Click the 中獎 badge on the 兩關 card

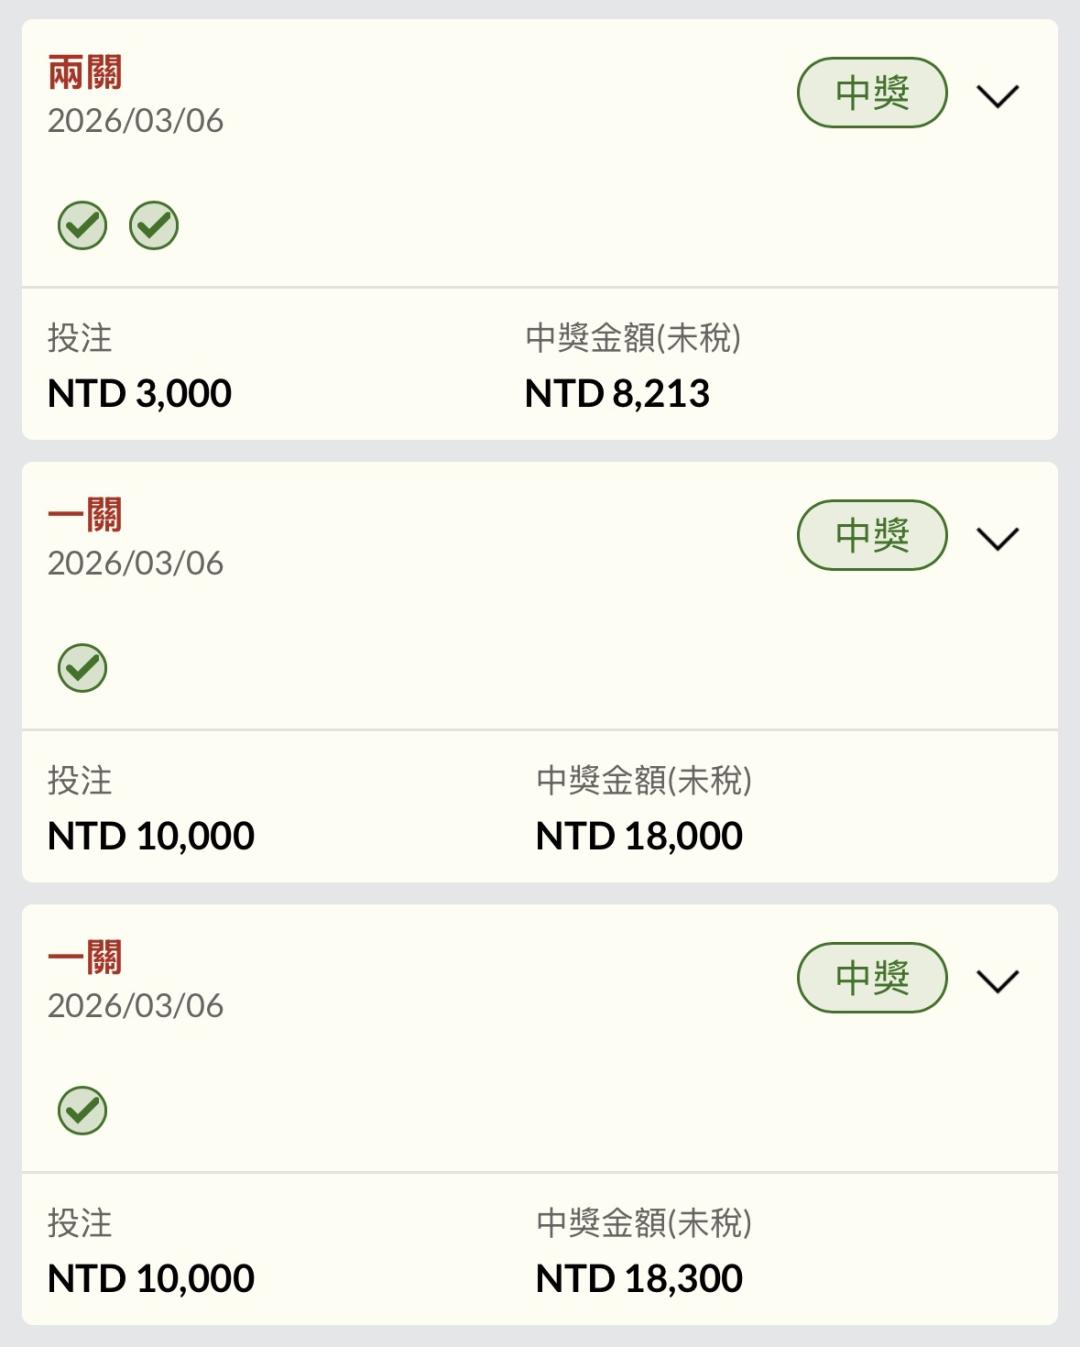[x=871, y=93]
